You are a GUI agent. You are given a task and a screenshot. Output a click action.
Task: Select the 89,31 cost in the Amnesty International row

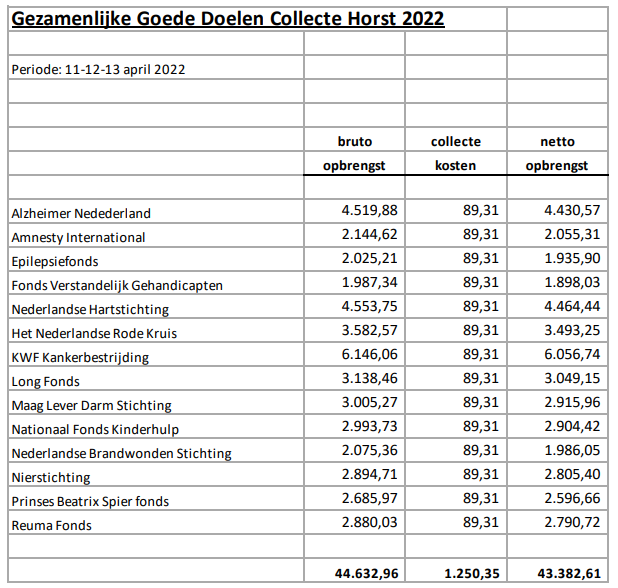pyautogui.click(x=481, y=234)
